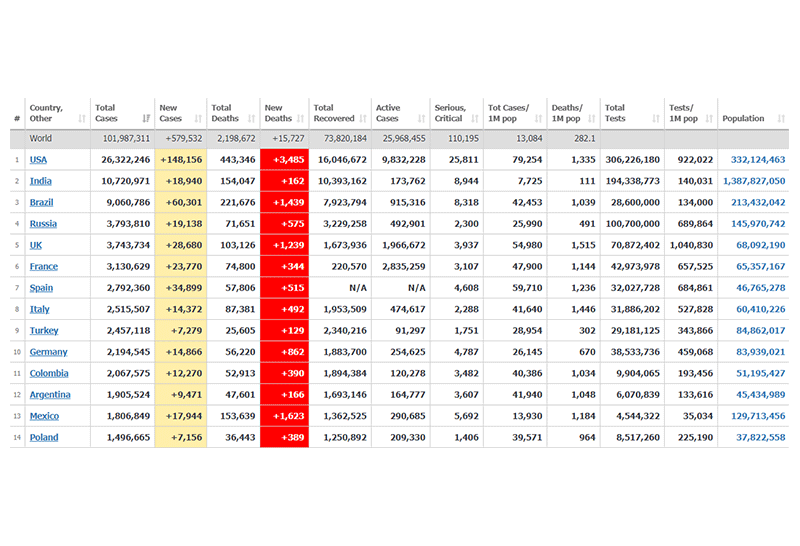800x546 pixels.
Task: Open the India country link
Action: 40,181
